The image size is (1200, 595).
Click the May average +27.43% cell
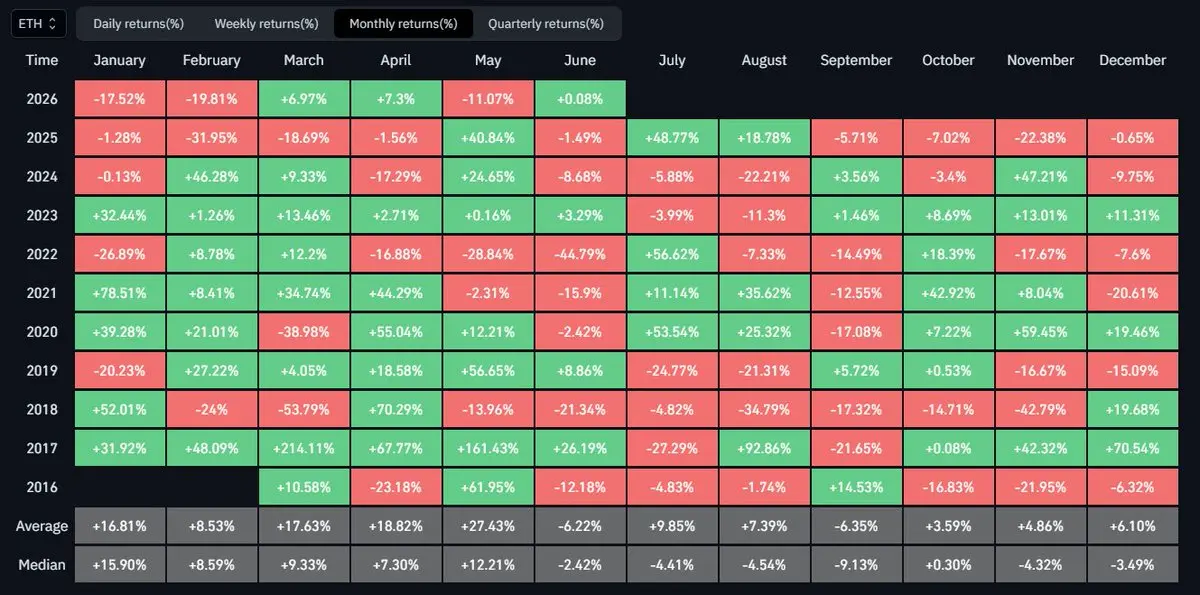[x=488, y=526]
